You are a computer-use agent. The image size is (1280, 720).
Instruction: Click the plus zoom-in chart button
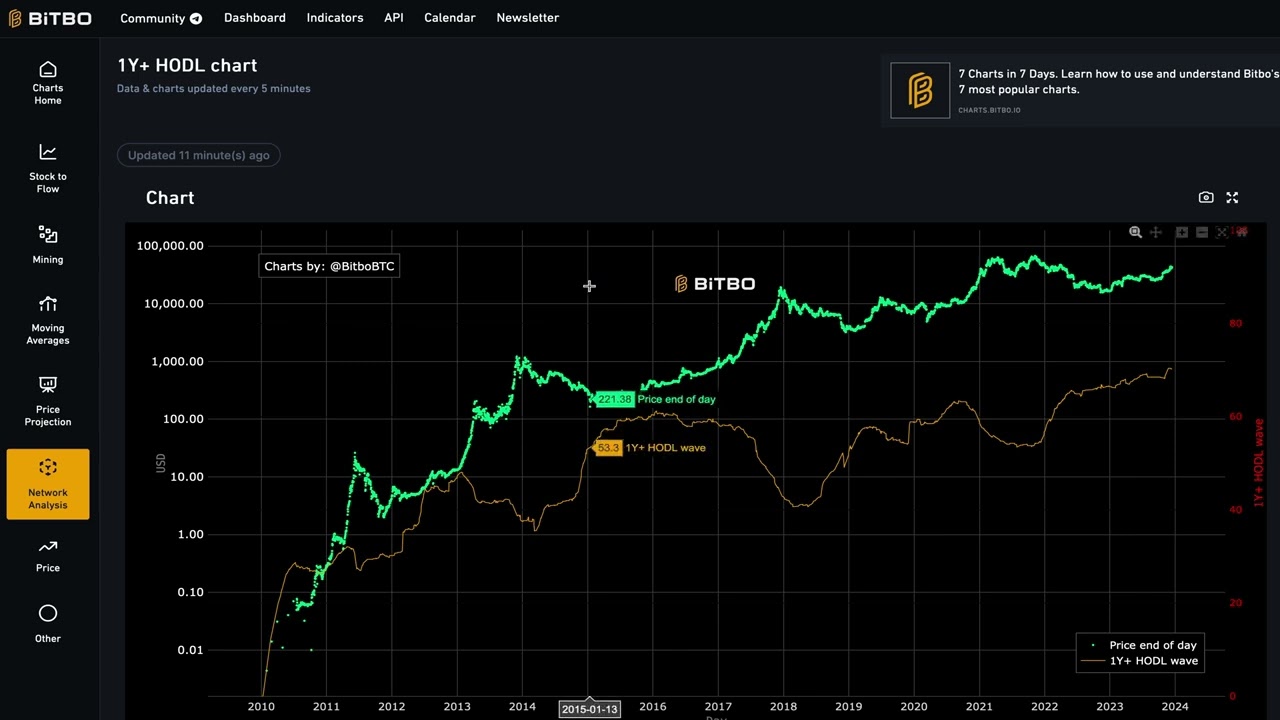click(1182, 232)
